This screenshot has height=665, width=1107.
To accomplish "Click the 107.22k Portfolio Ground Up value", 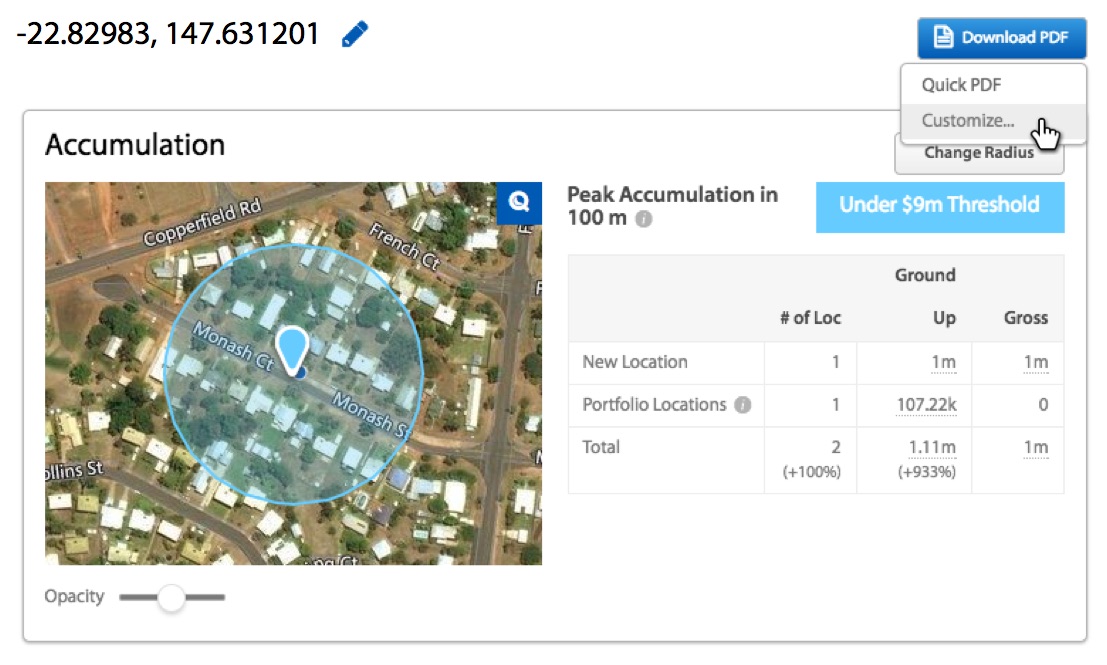I will click(x=926, y=405).
